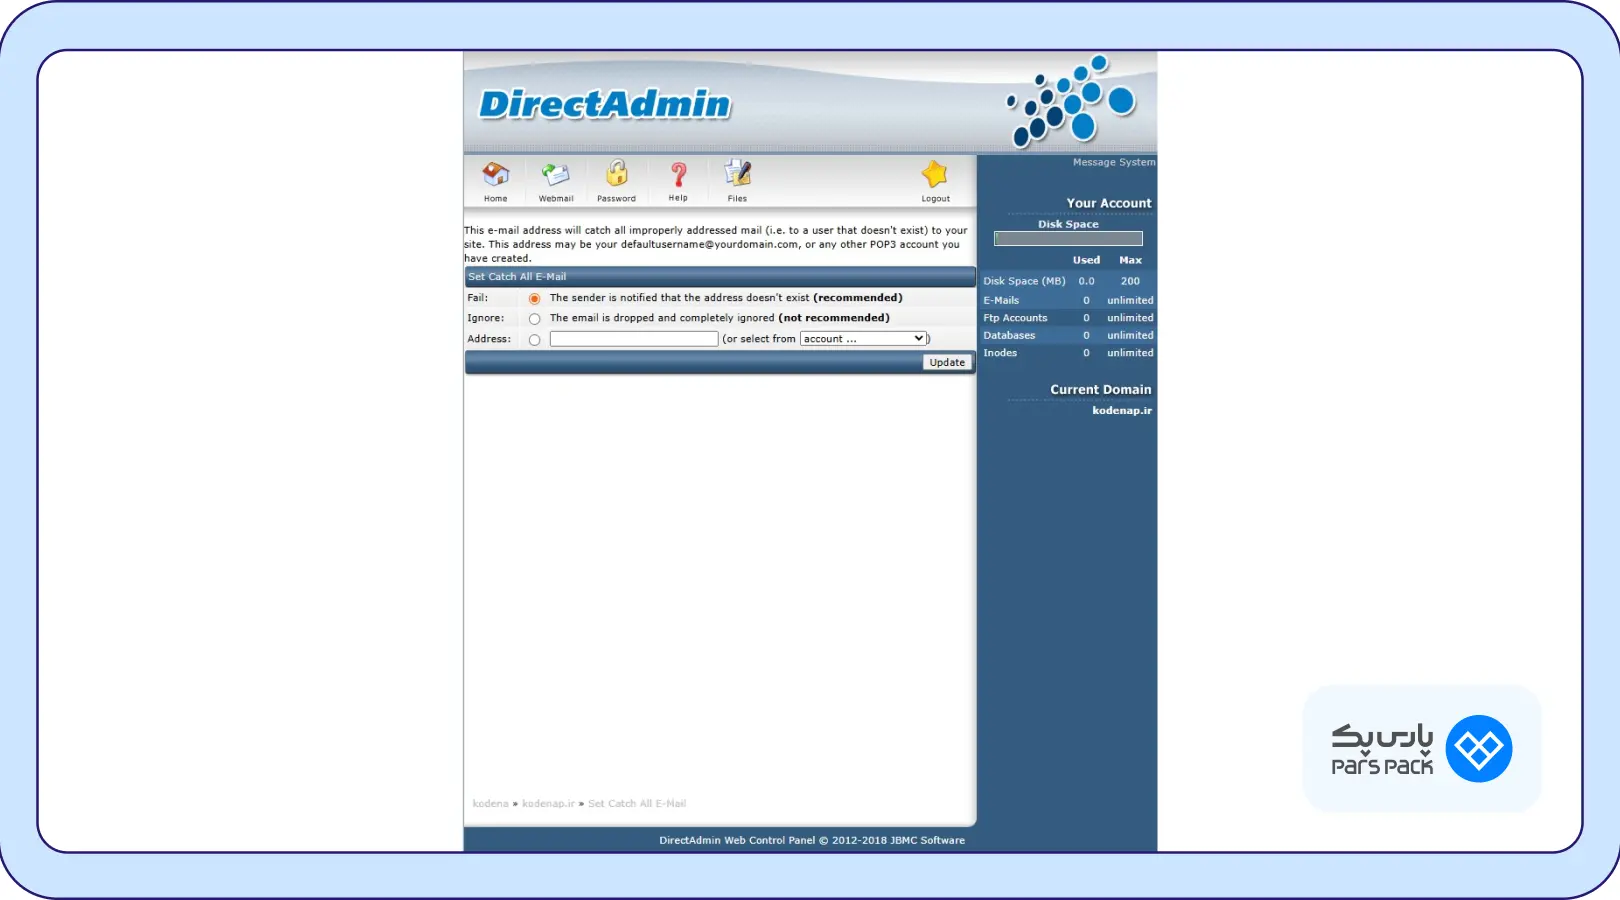Click the Set Catch All E-Mail header
1620x900 pixels.
point(517,277)
